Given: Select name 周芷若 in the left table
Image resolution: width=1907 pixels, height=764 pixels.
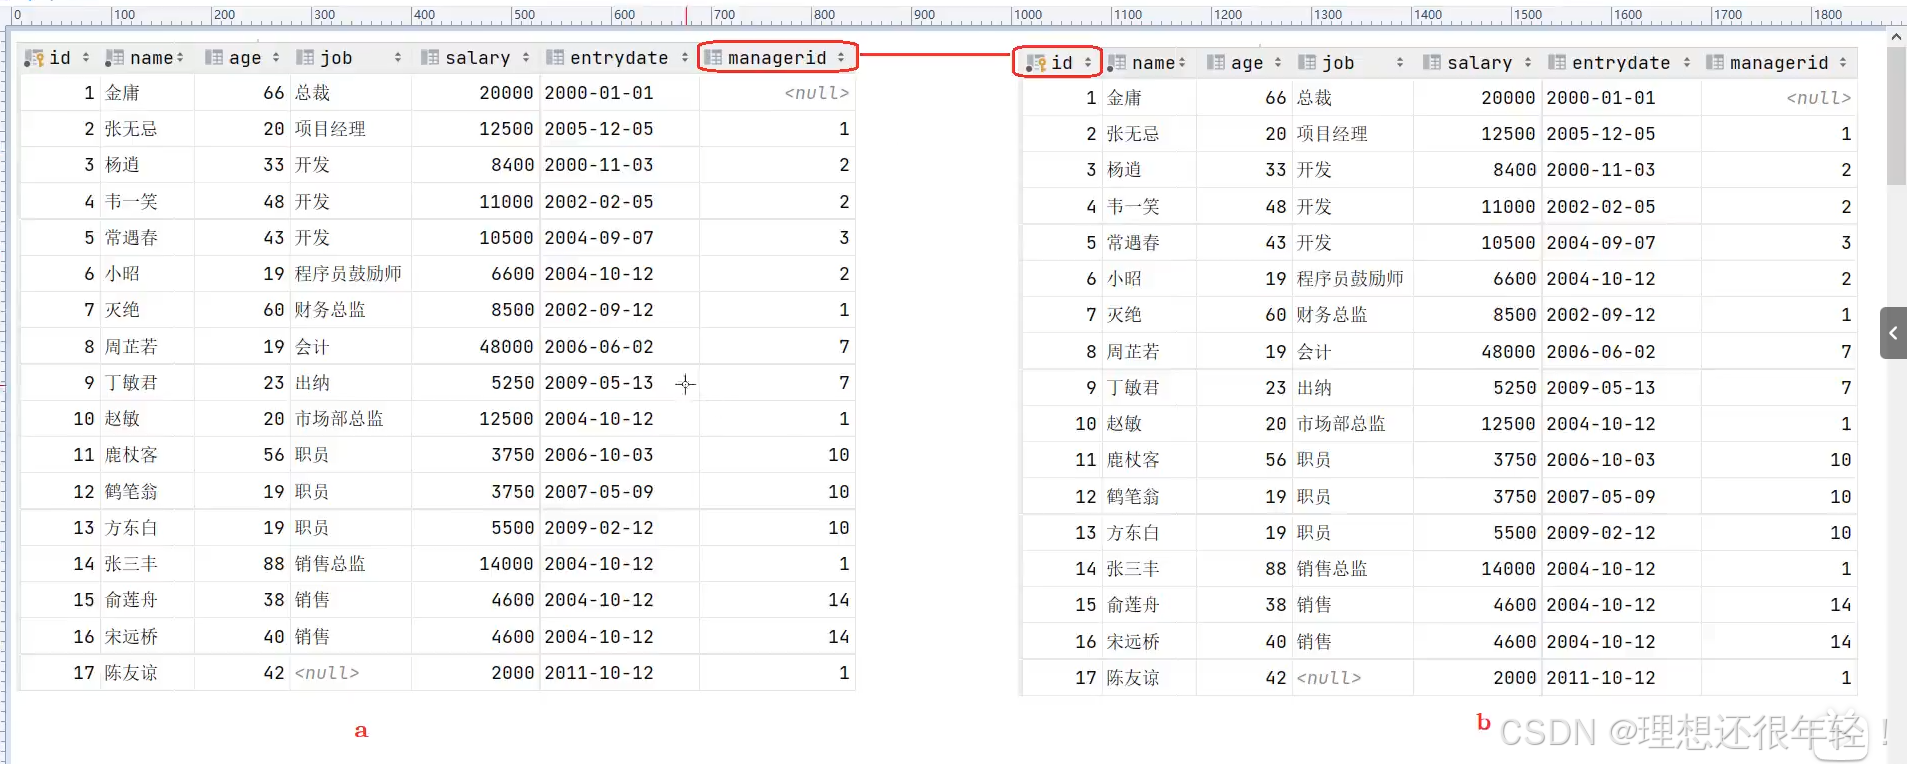Looking at the screenshot, I should [x=131, y=347].
